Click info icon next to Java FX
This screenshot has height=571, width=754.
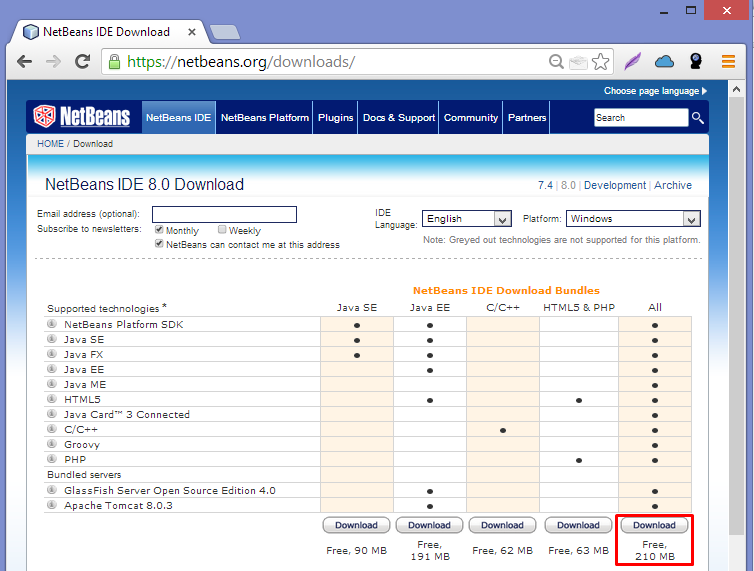pyautogui.click(x=52, y=354)
